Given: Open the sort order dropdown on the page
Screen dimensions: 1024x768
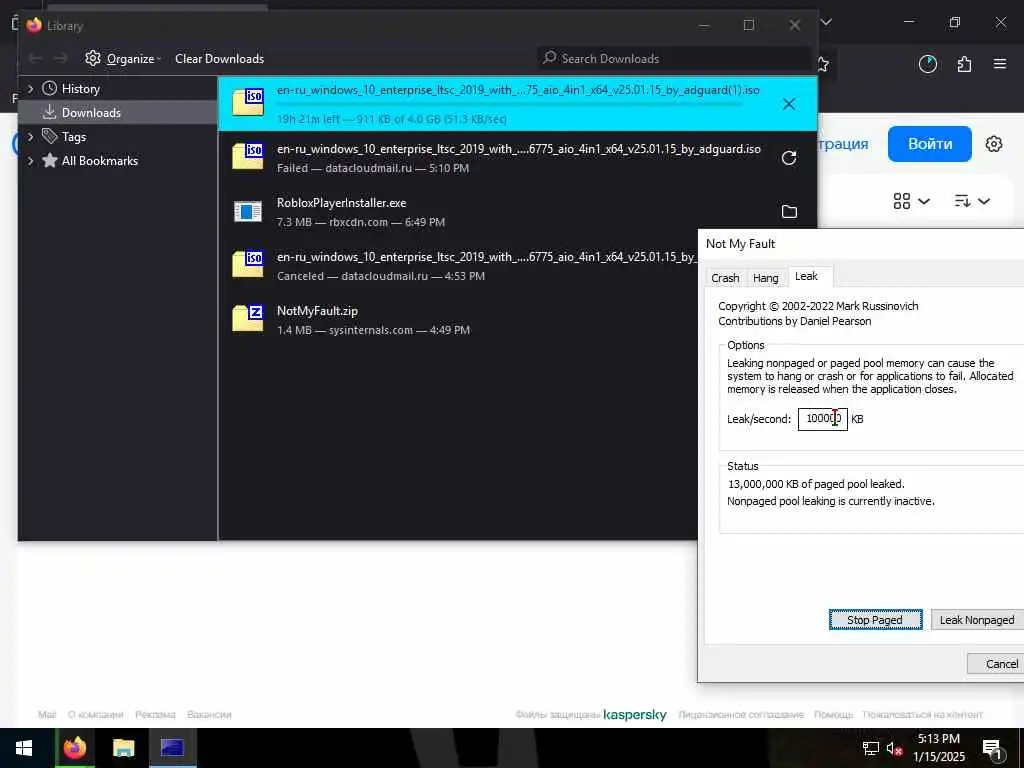Looking at the screenshot, I should click(x=972, y=201).
